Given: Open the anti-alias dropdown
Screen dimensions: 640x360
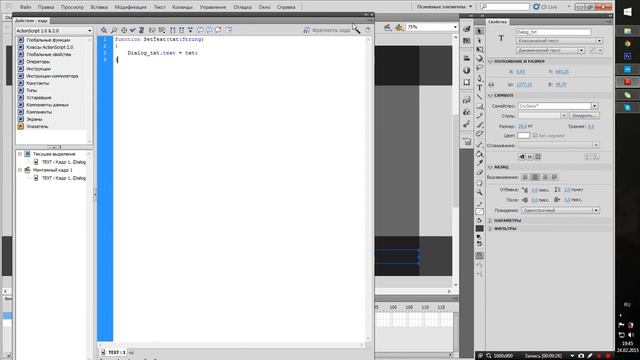Looking at the screenshot, I should click(559, 145).
